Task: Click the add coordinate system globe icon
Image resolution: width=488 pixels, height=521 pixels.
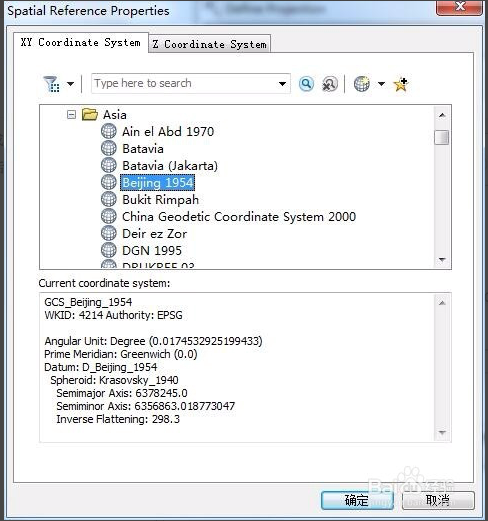Action: (362, 84)
